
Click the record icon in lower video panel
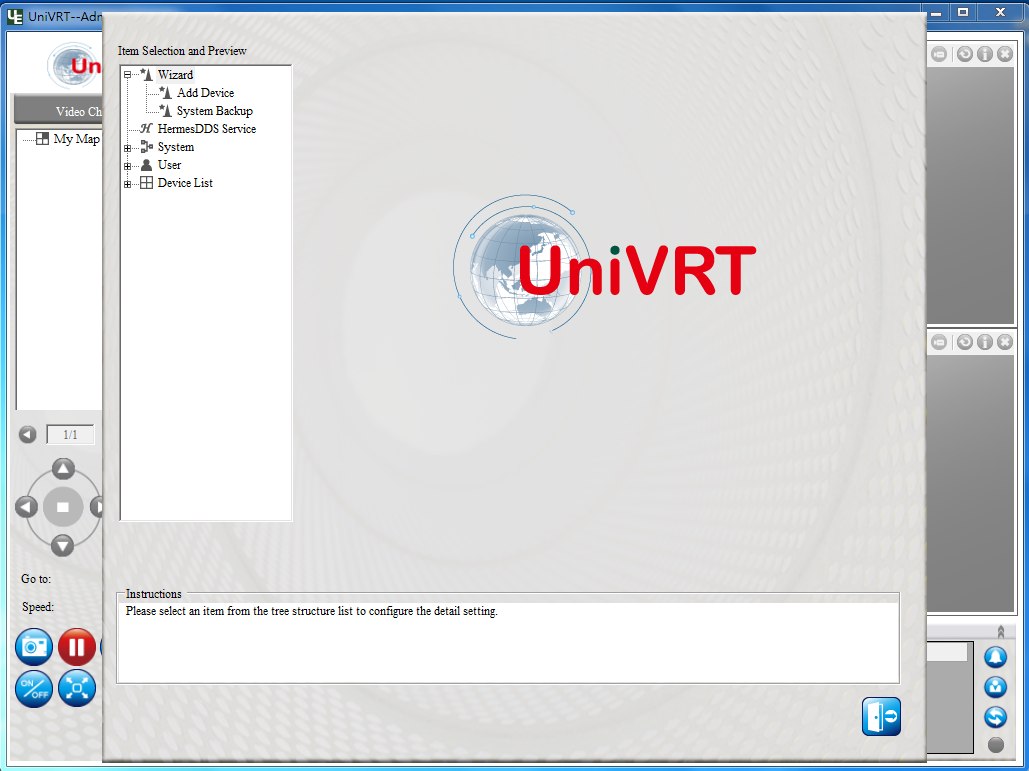939,342
